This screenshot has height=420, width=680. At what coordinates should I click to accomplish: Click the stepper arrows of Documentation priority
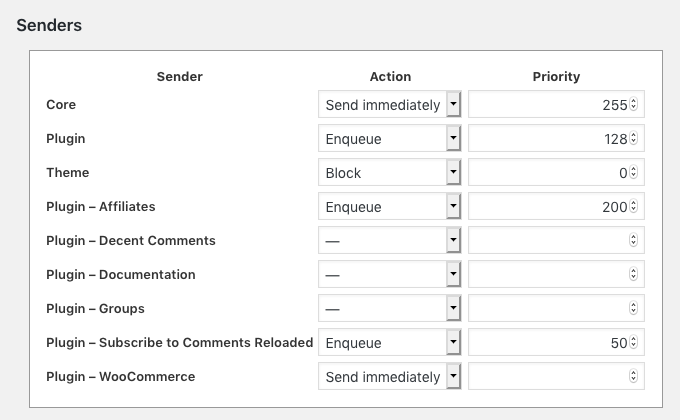click(633, 274)
